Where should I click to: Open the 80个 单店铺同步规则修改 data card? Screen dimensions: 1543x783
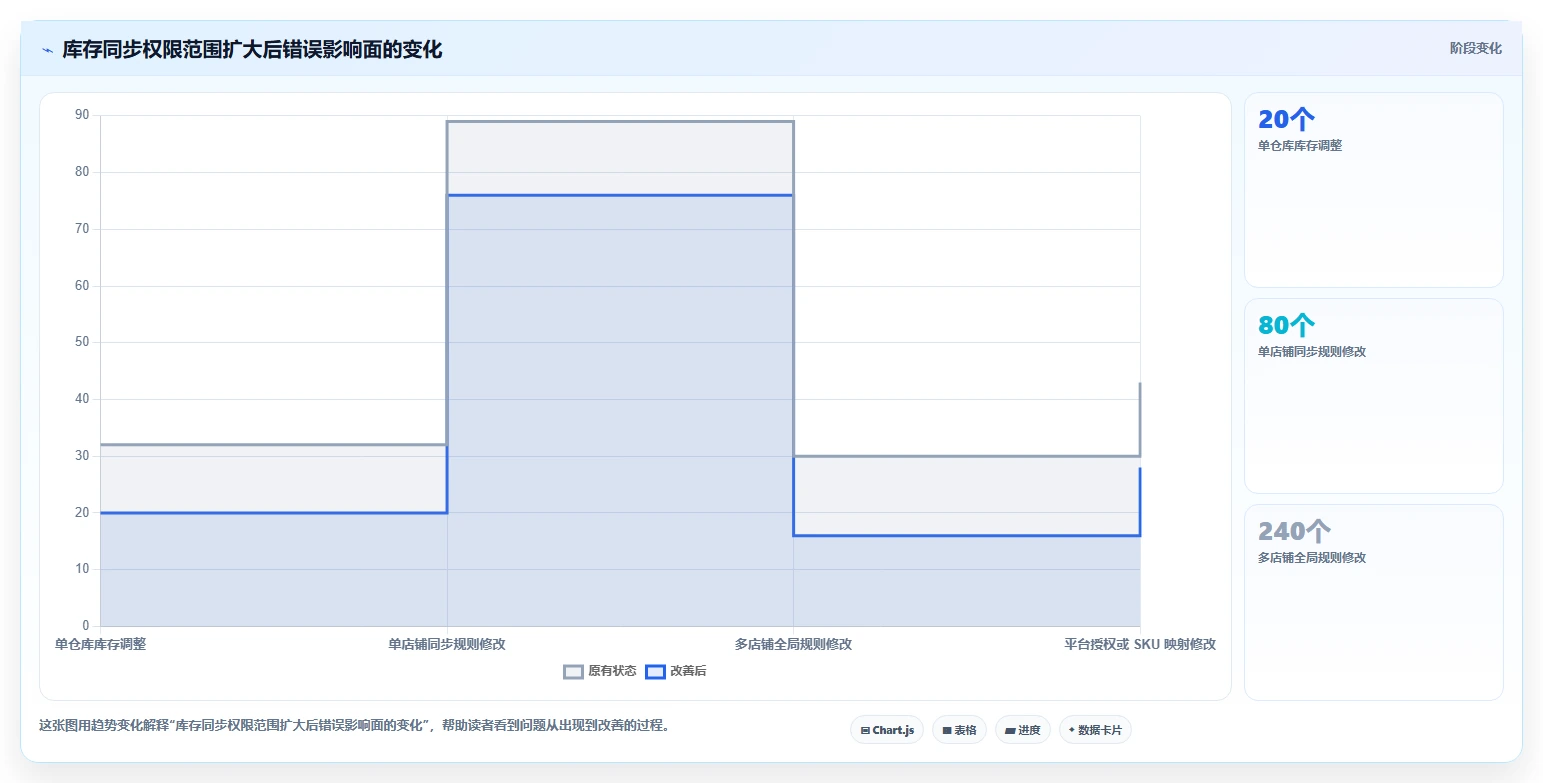coord(1373,396)
